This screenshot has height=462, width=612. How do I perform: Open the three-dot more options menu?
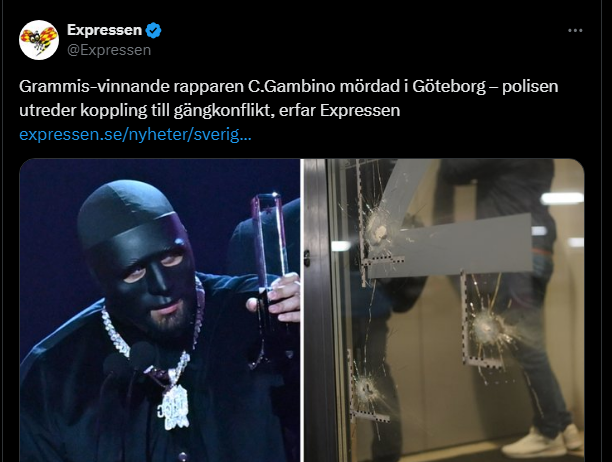(575, 30)
